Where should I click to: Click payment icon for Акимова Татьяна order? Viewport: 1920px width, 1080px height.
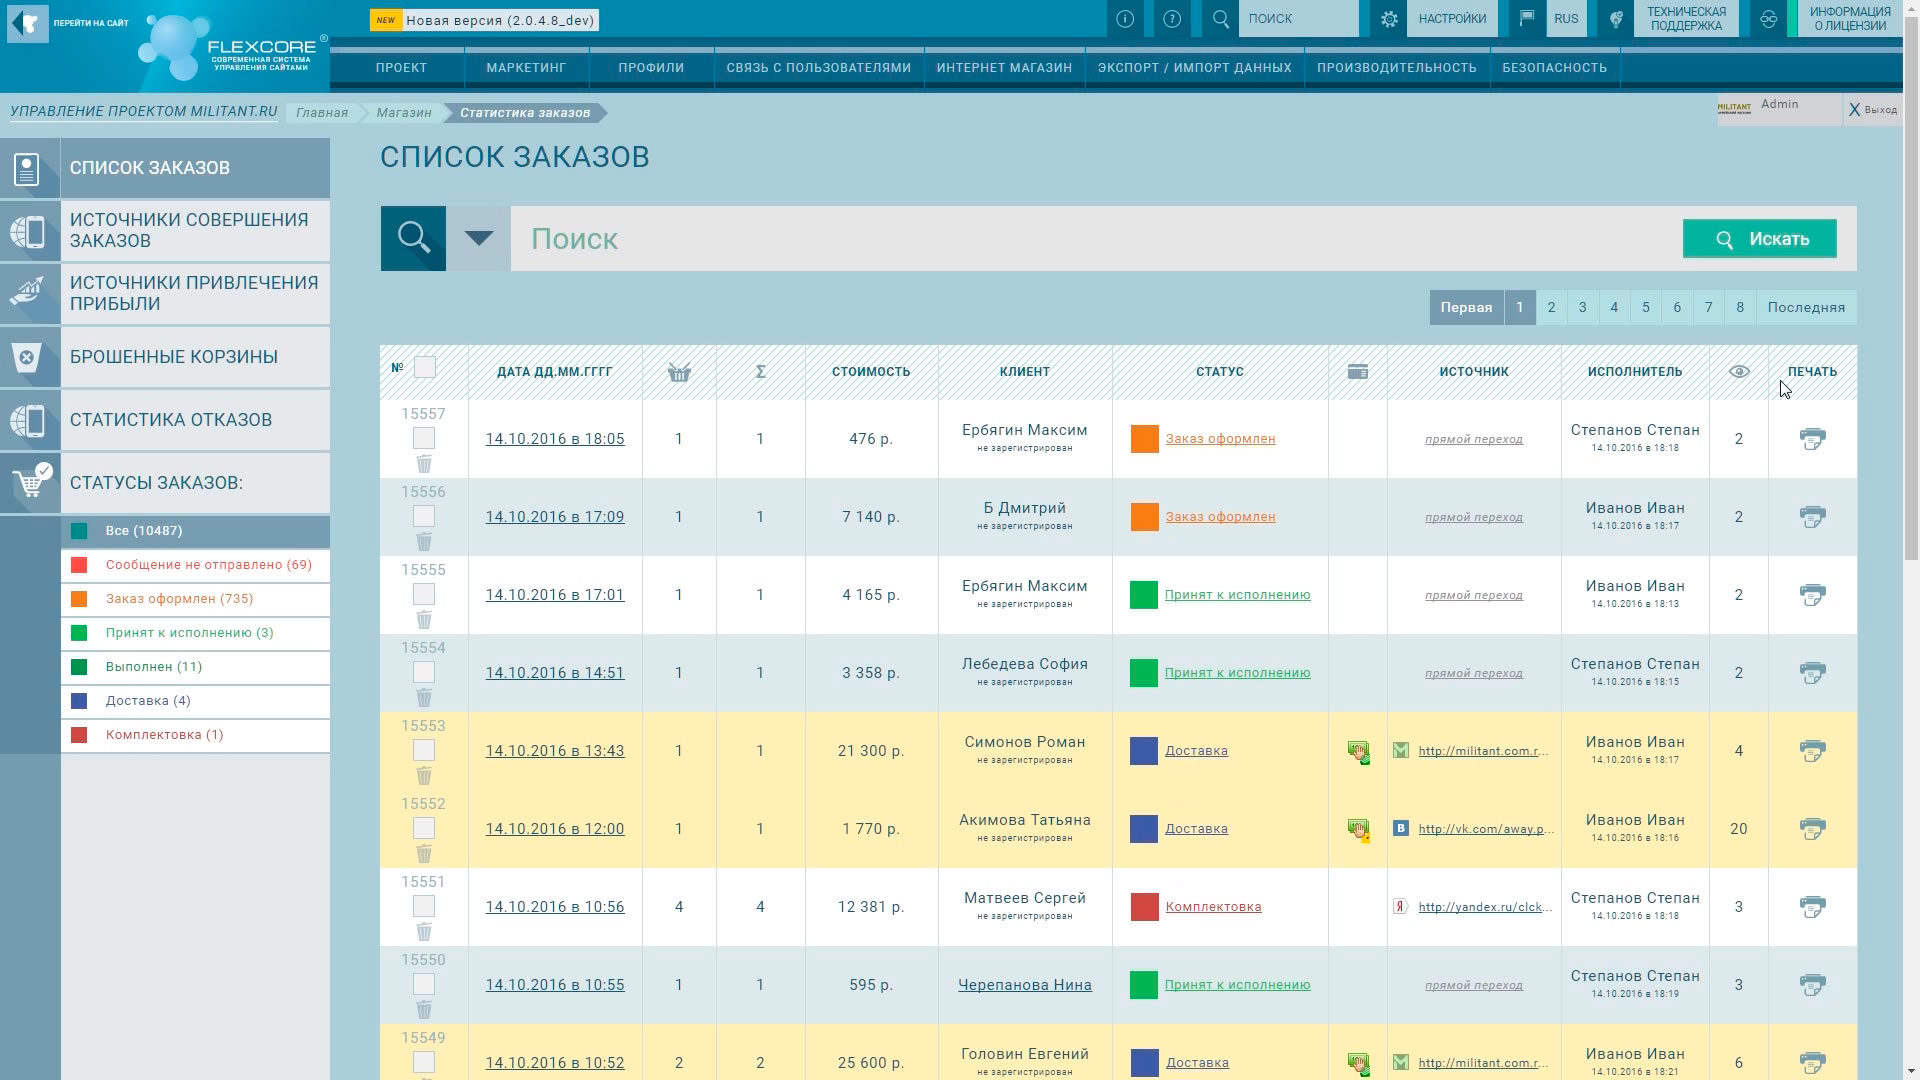click(1358, 830)
